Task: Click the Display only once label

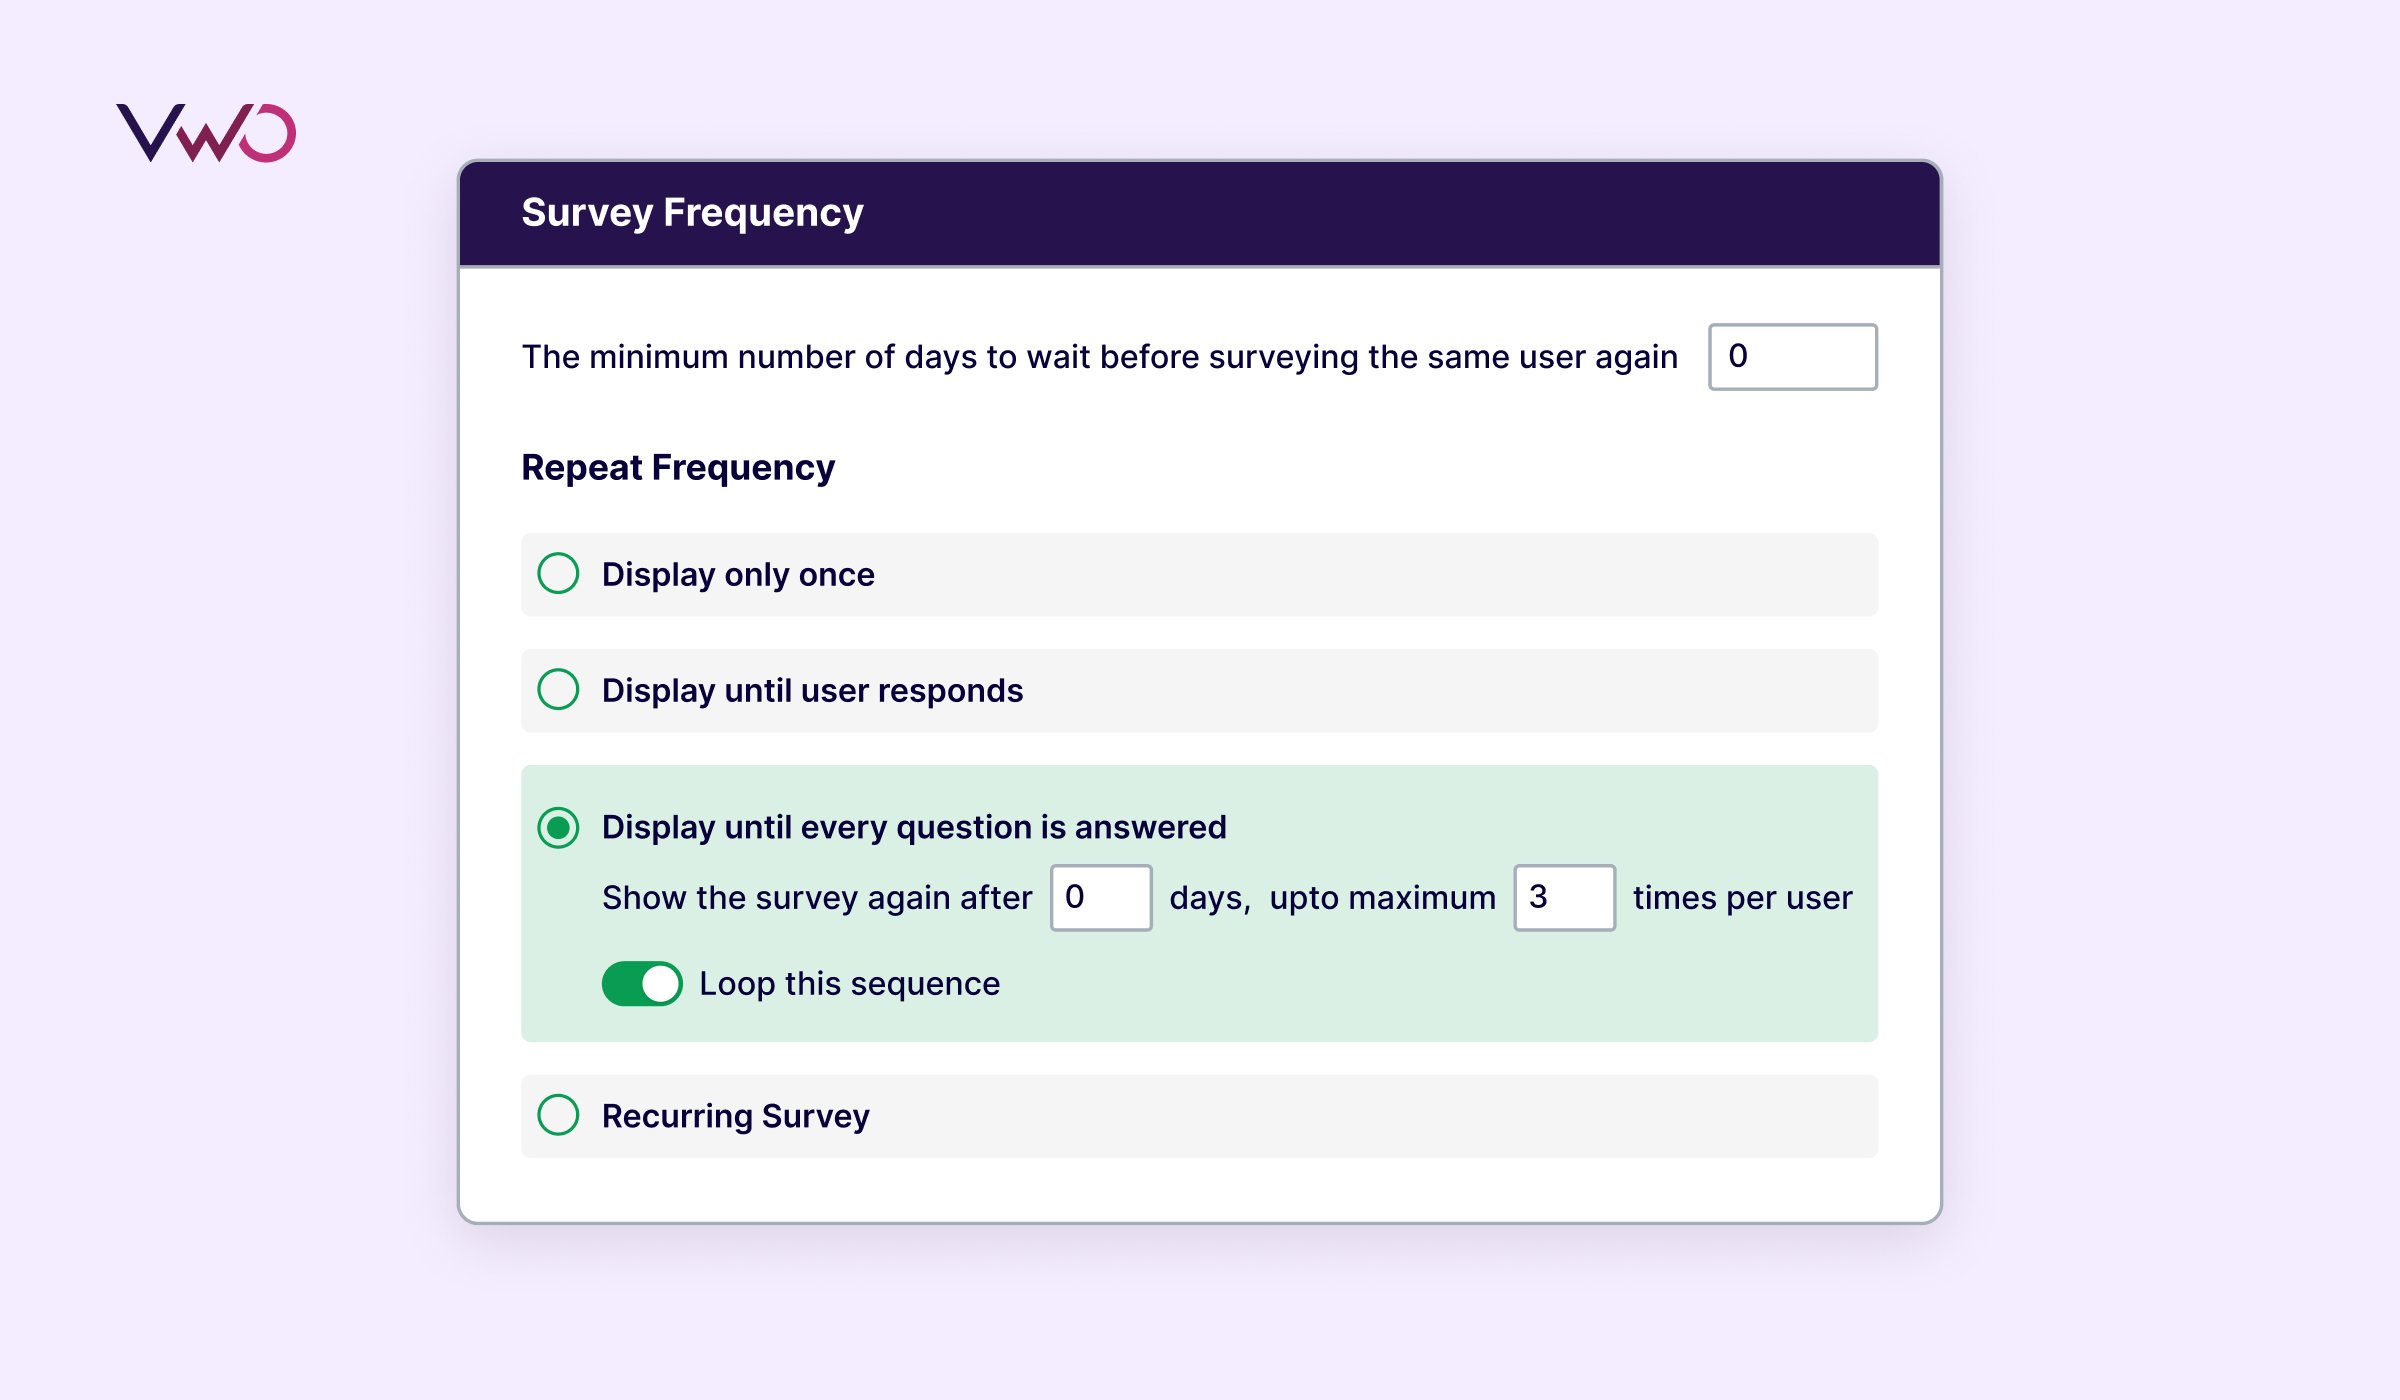Action: point(738,575)
